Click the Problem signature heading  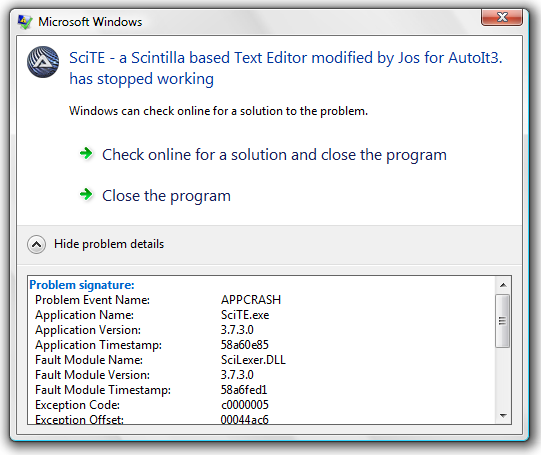click(x=82, y=285)
